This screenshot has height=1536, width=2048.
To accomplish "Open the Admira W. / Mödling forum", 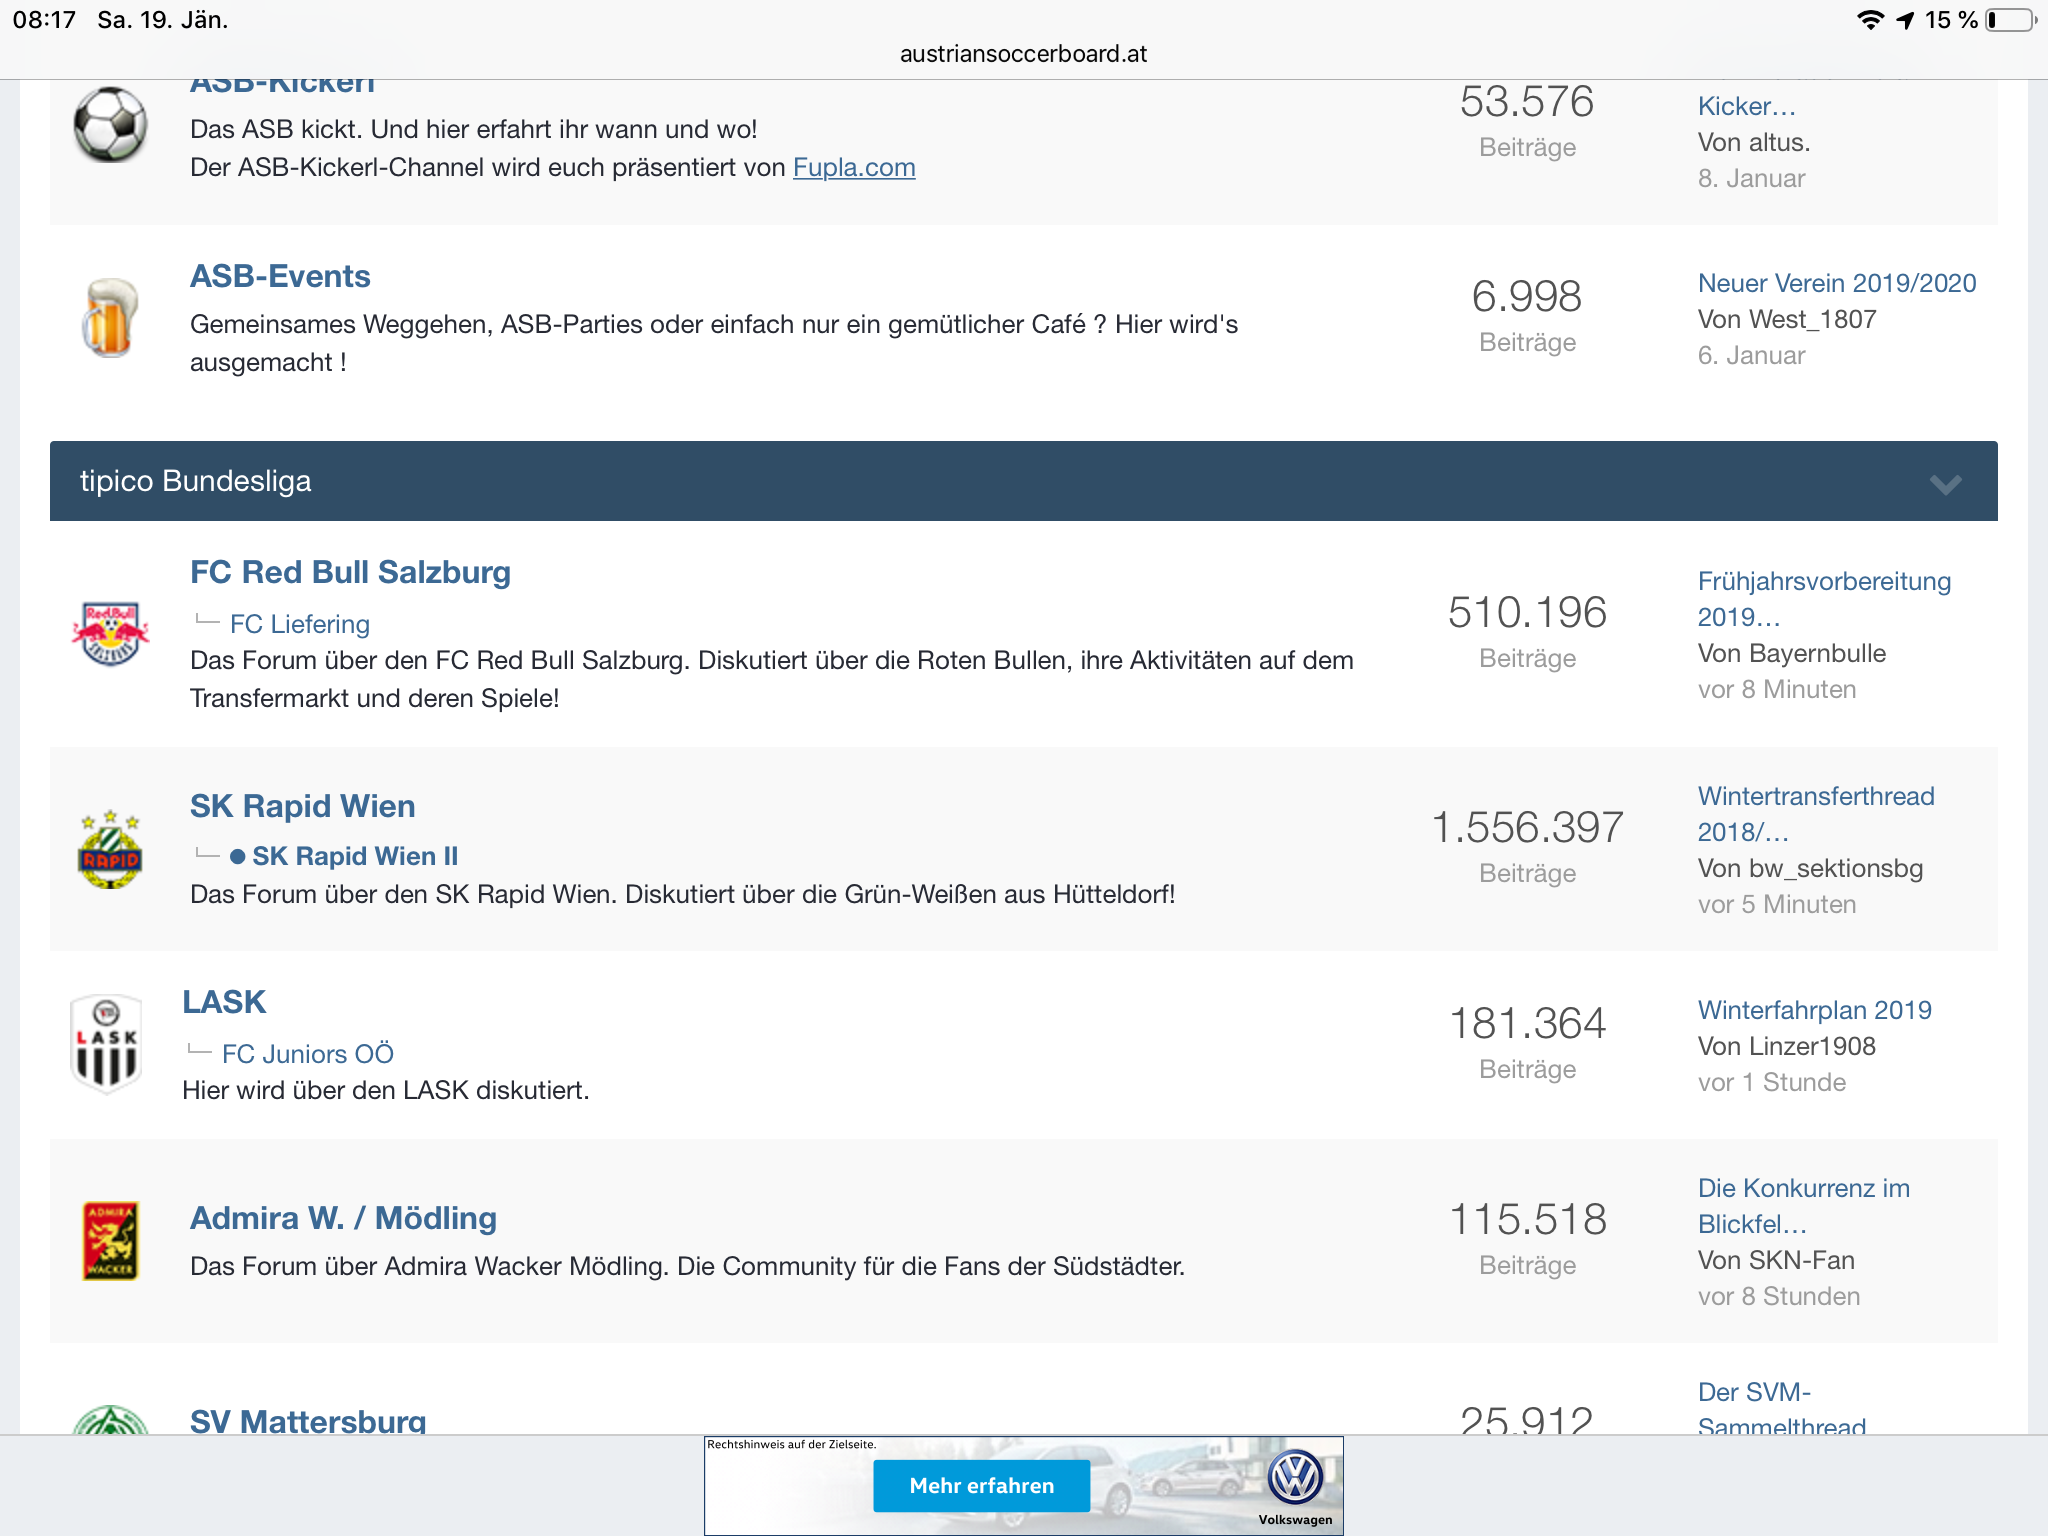I will (x=343, y=1218).
